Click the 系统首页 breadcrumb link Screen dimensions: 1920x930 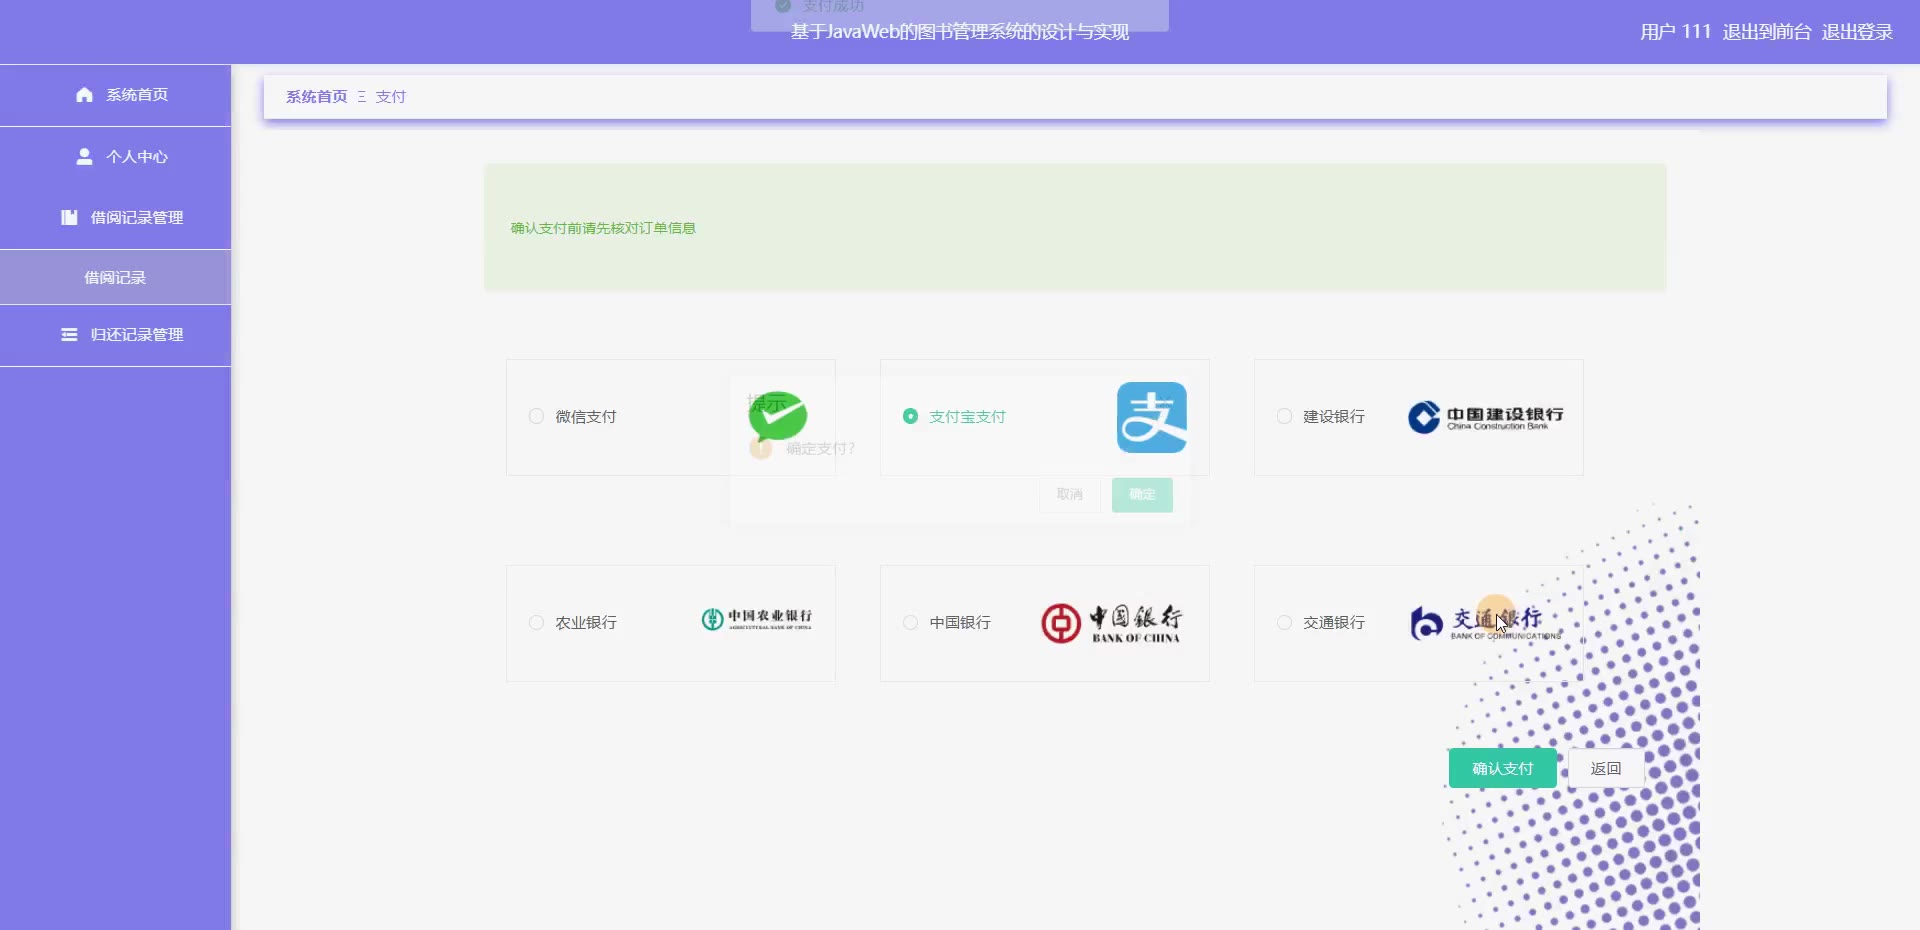click(316, 97)
